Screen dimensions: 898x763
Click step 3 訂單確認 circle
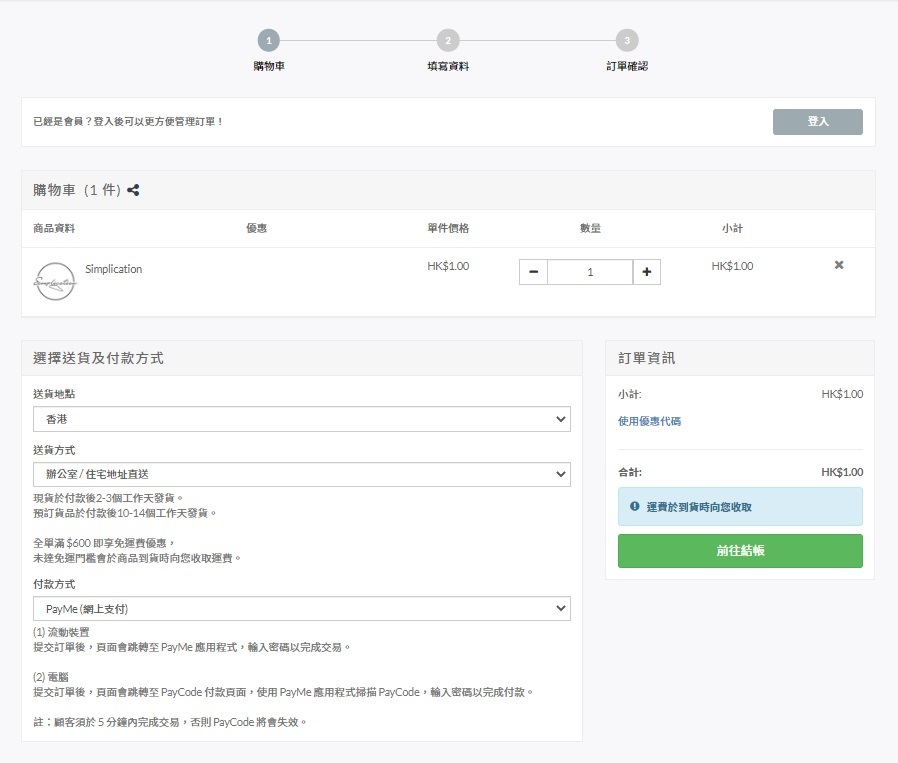[x=627, y=41]
